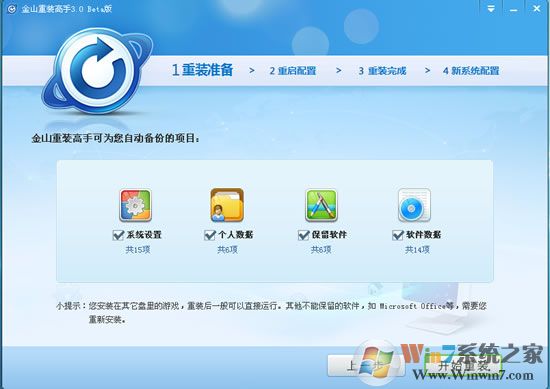Select step 4 新系统配置
The width and height of the screenshot is (550, 389).
pyautogui.click(x=471, y=71)
